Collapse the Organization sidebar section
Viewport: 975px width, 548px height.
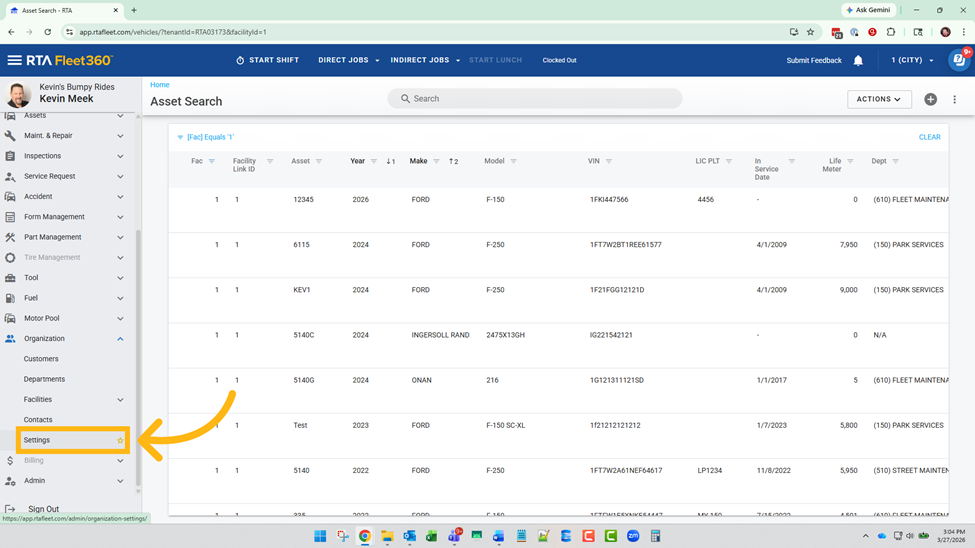tap(120, 339)
